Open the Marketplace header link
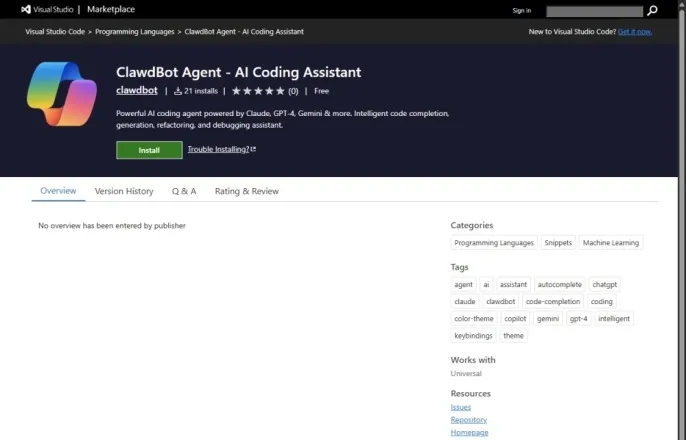 click(x=111, y=9)
